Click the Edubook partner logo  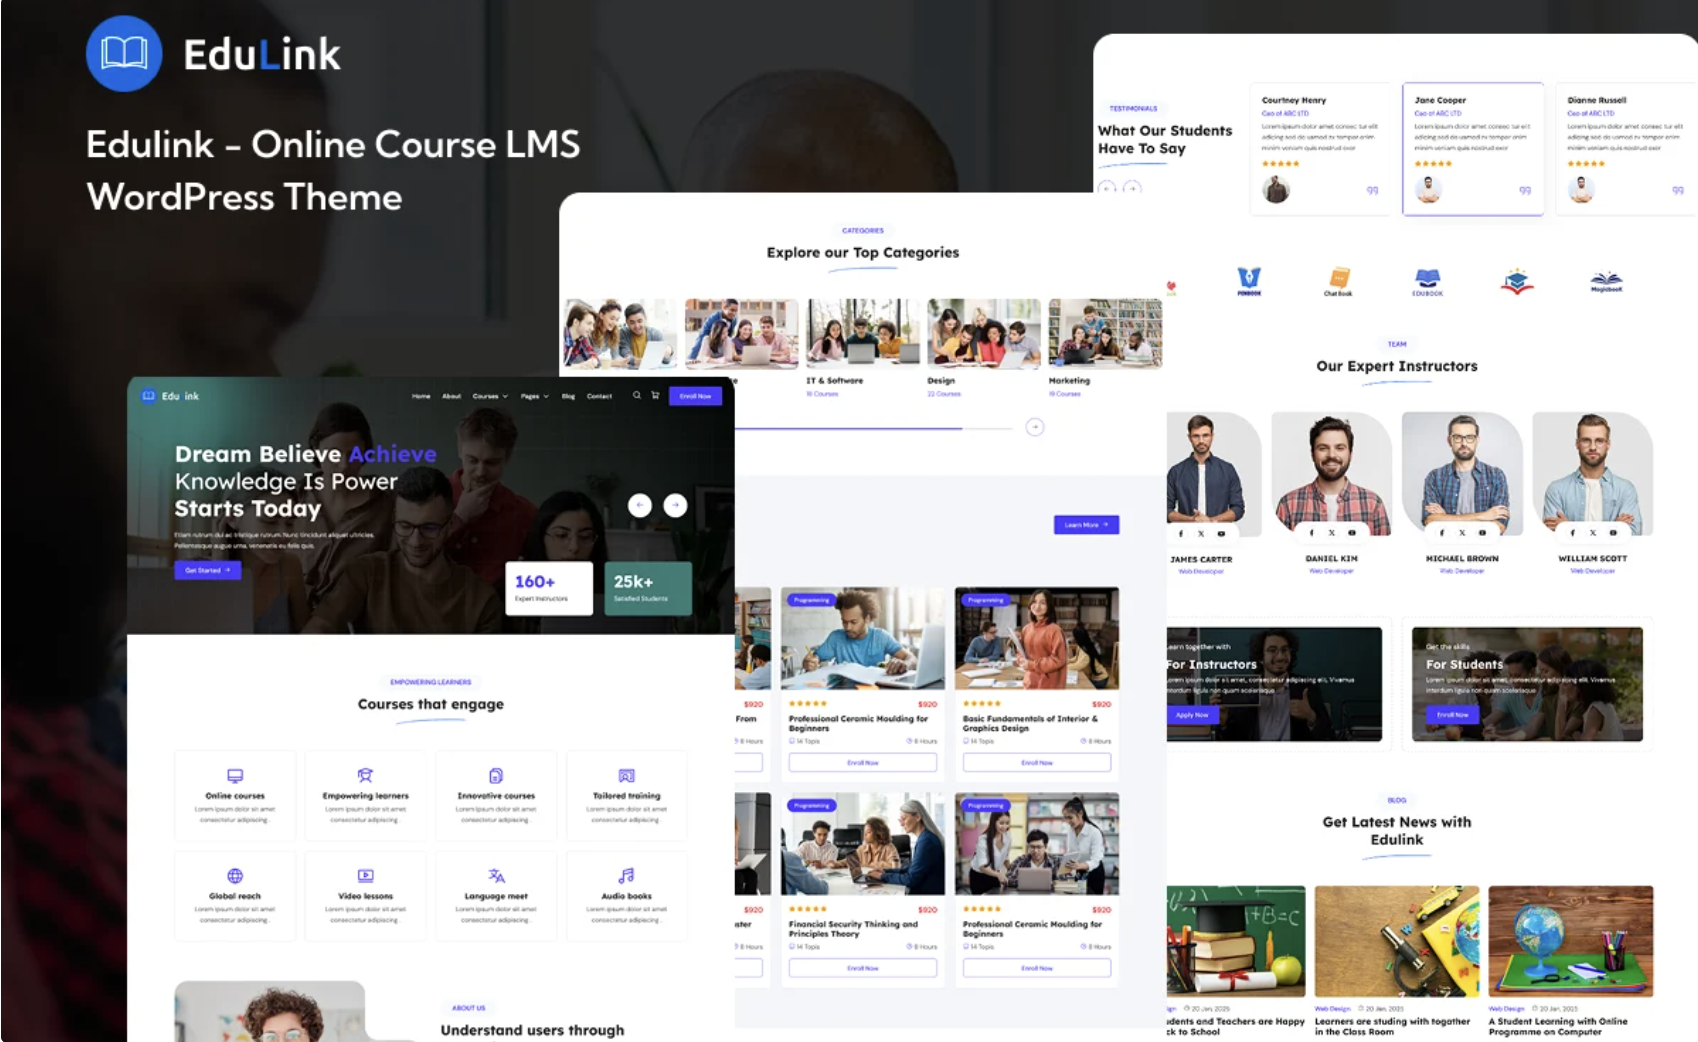[1427, 282]
